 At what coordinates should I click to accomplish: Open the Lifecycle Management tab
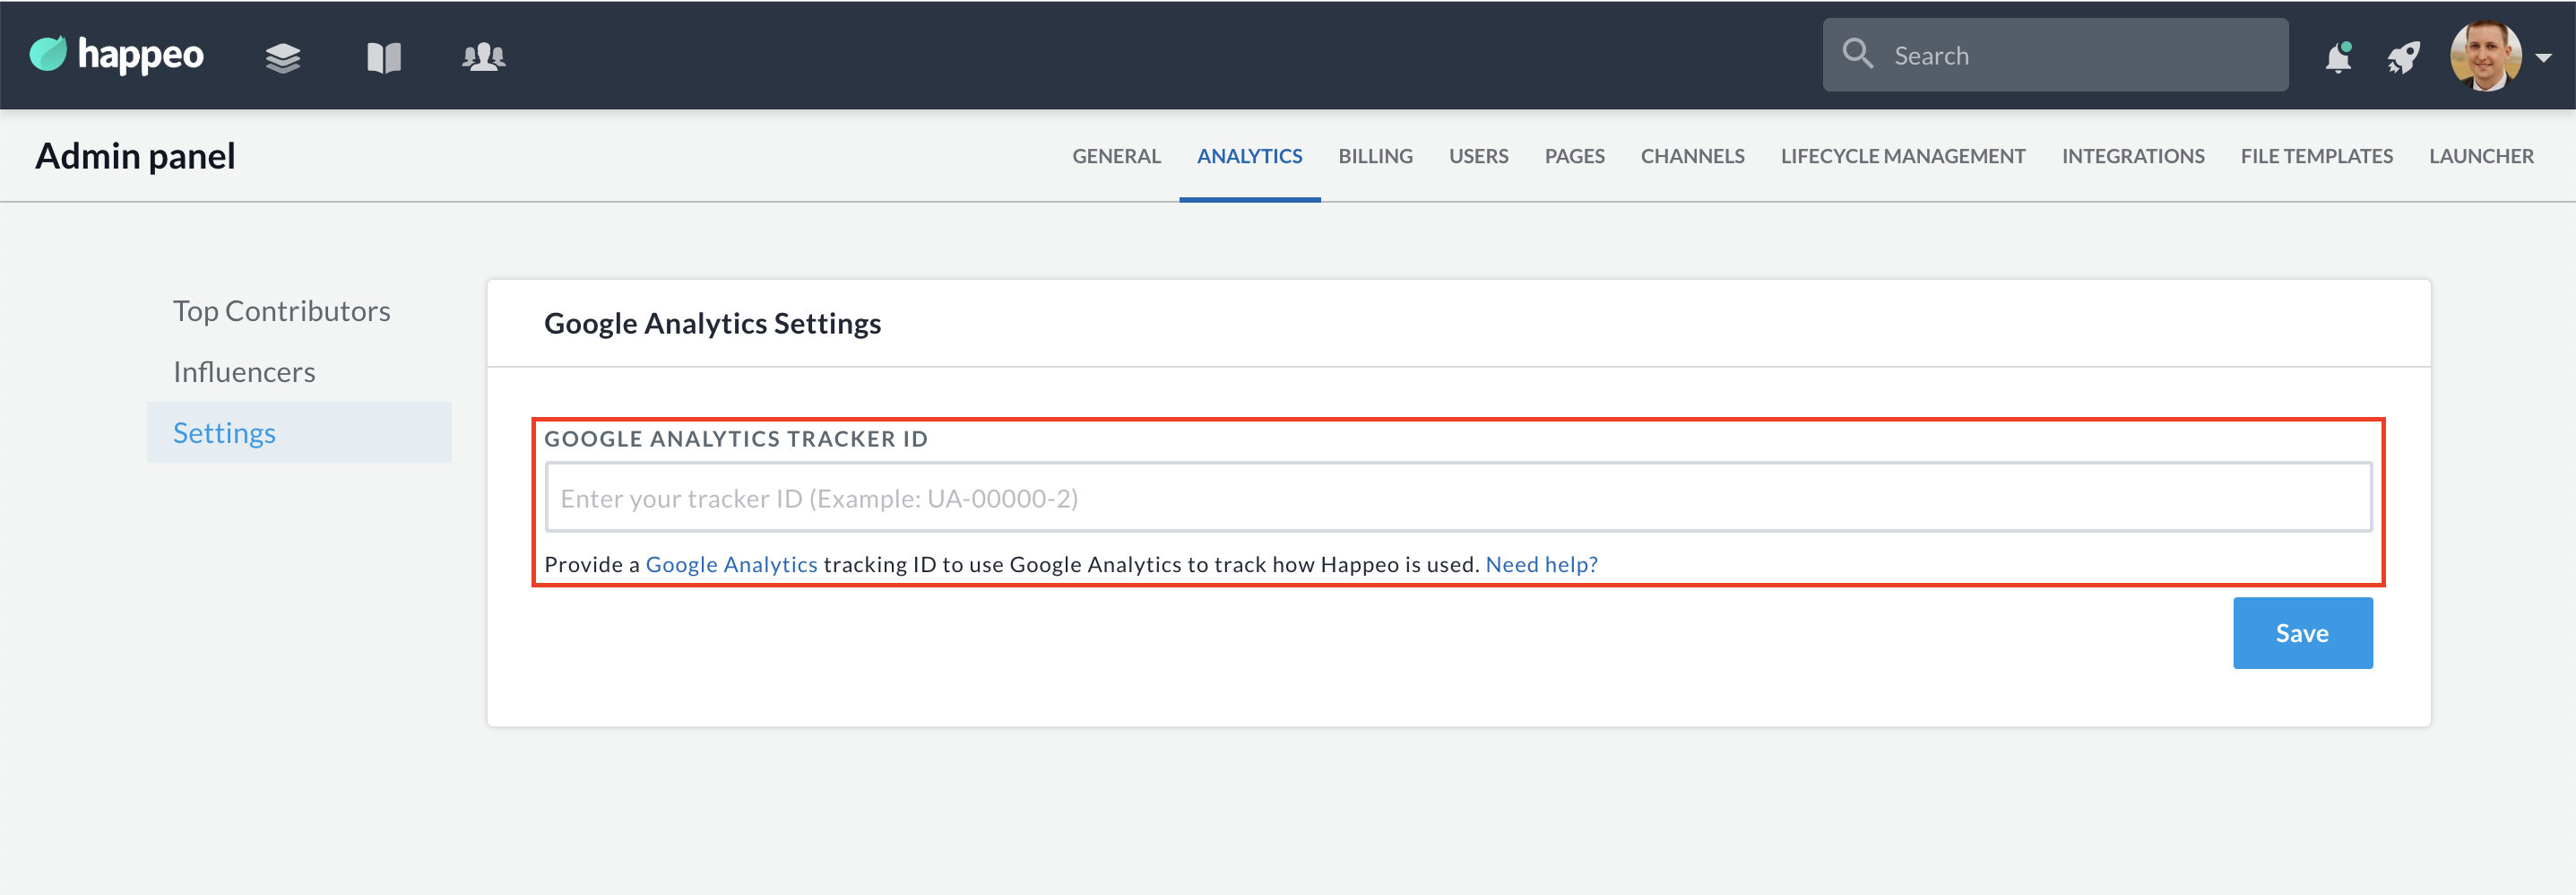click(x=1902, y=156)
